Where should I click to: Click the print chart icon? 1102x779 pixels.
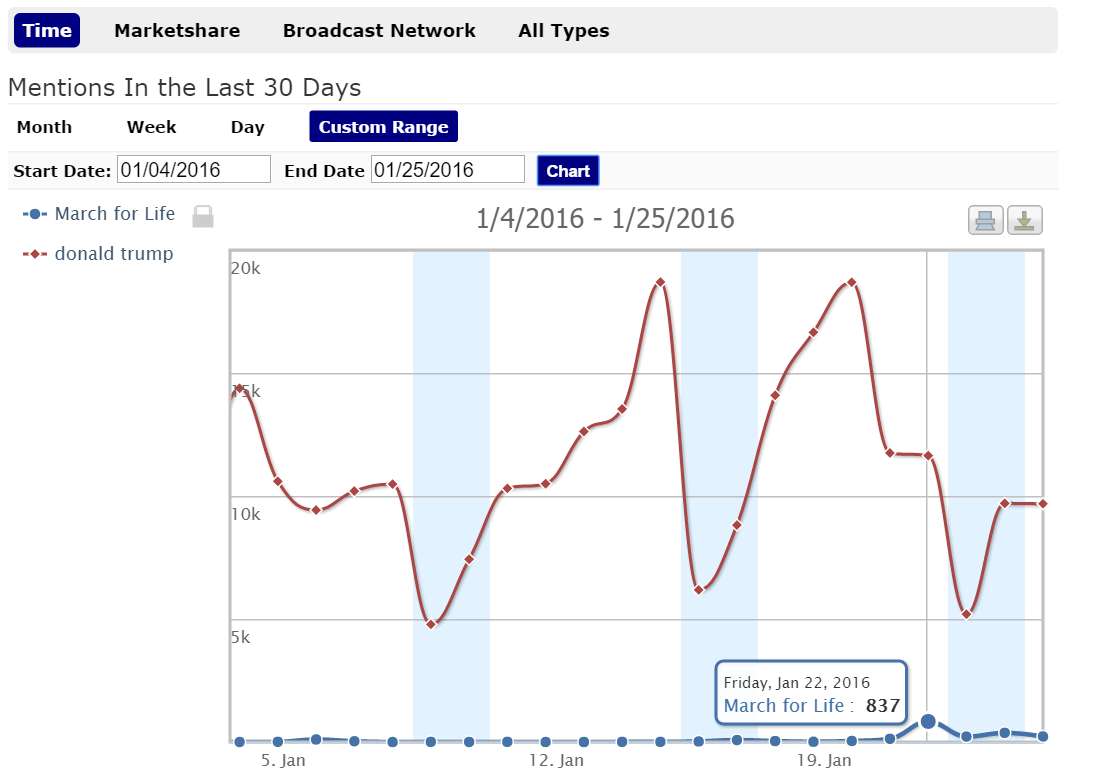(985, 220)
